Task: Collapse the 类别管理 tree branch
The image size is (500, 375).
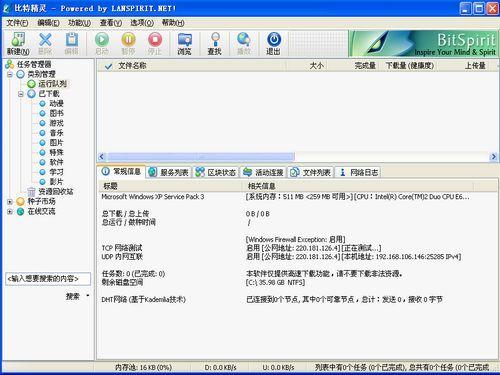Action: (x=10, y=74)
